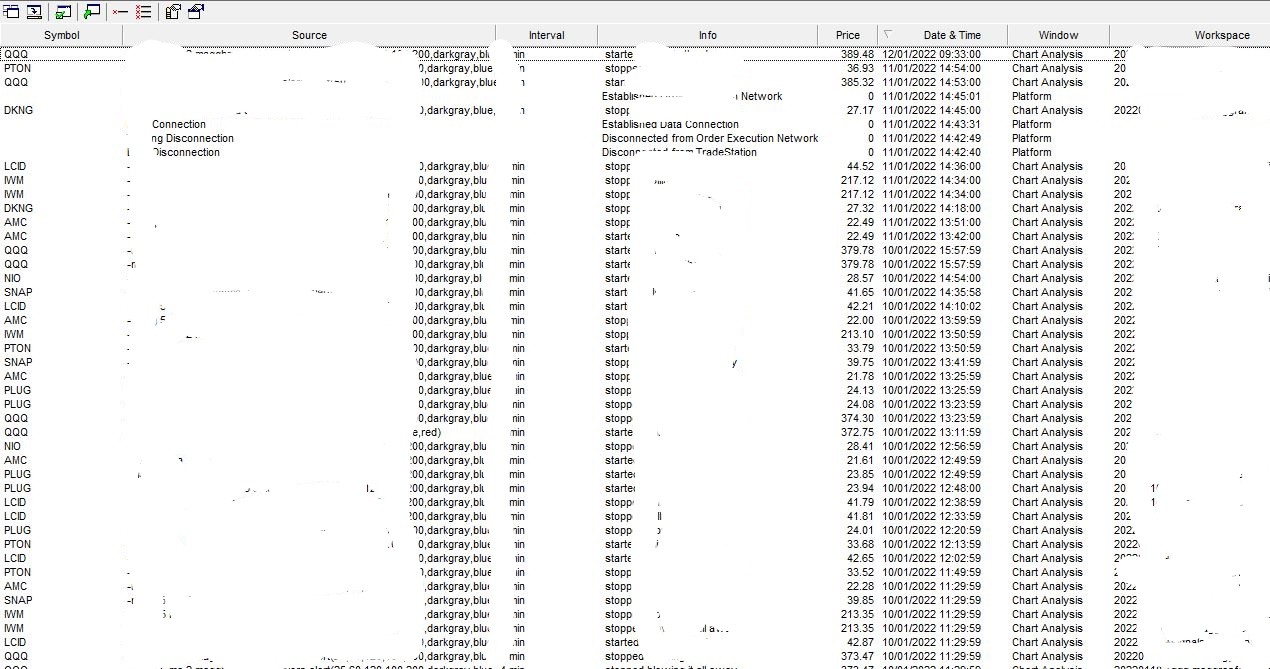This screenshot has height=669, width=1270.
Task: Select the price cell 385.32
Action: (857, 82)
